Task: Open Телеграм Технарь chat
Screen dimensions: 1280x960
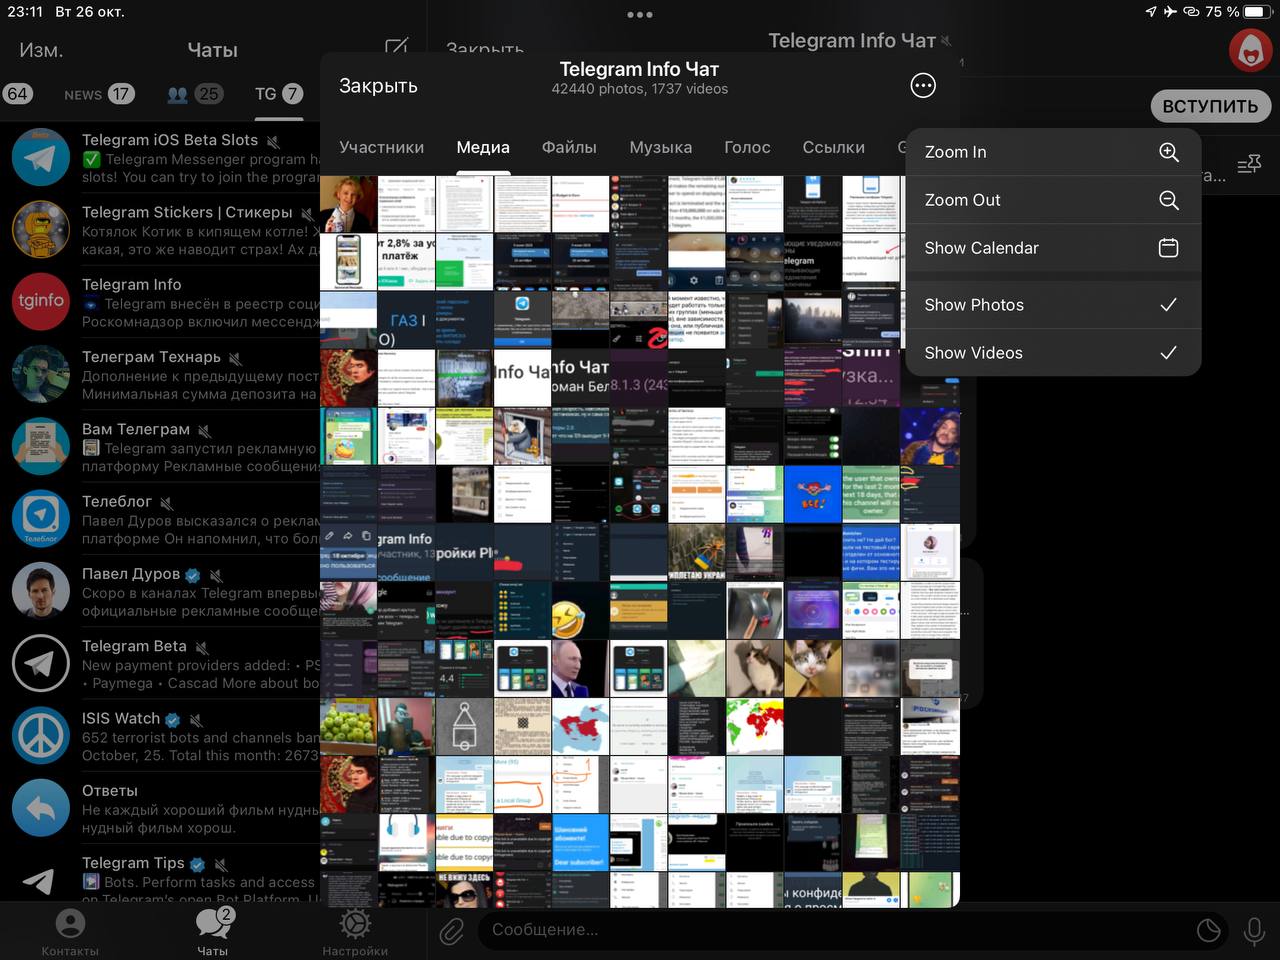Action: coord(160,374)
